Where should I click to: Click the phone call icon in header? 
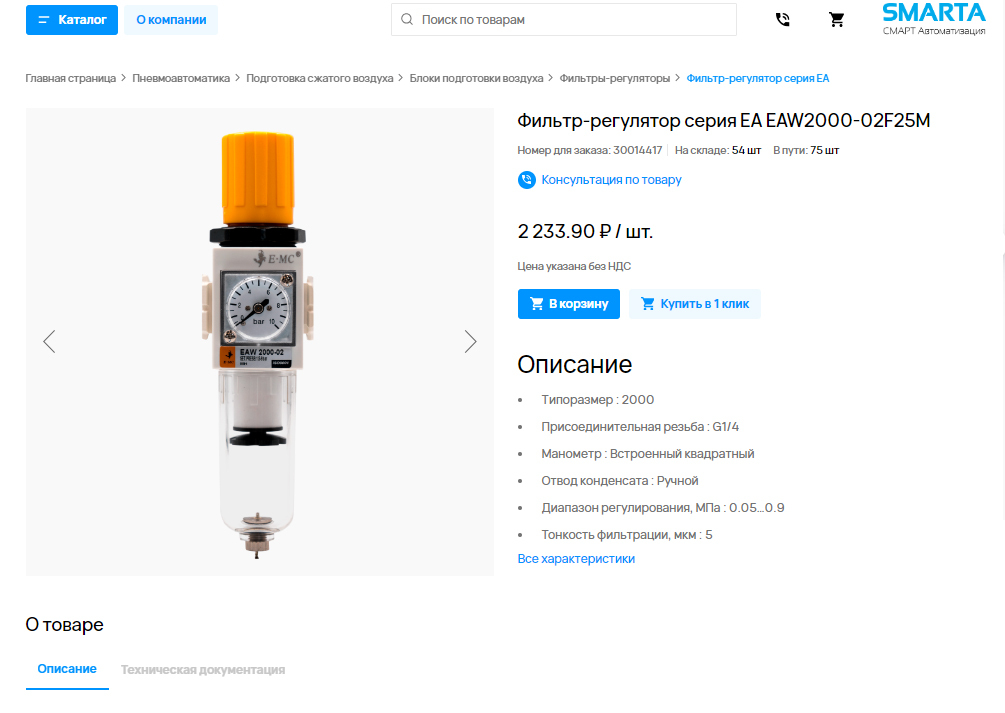point(783,20)
